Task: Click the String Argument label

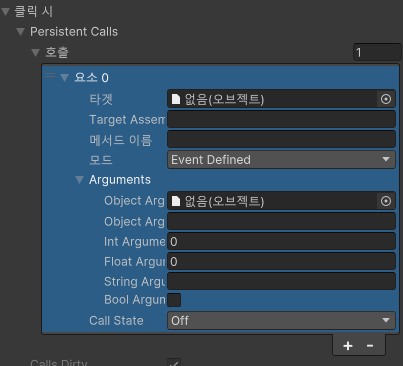Action: [x=135, y=282]
